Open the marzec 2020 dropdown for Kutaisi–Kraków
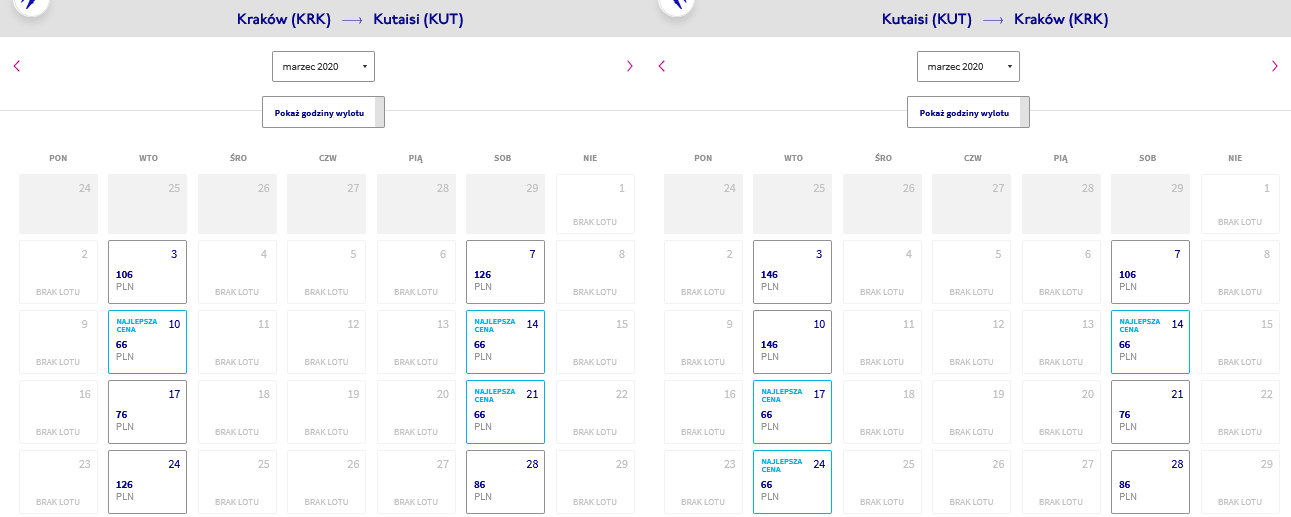This screenshot has width=1291, height=517. (x=969, y=66)
